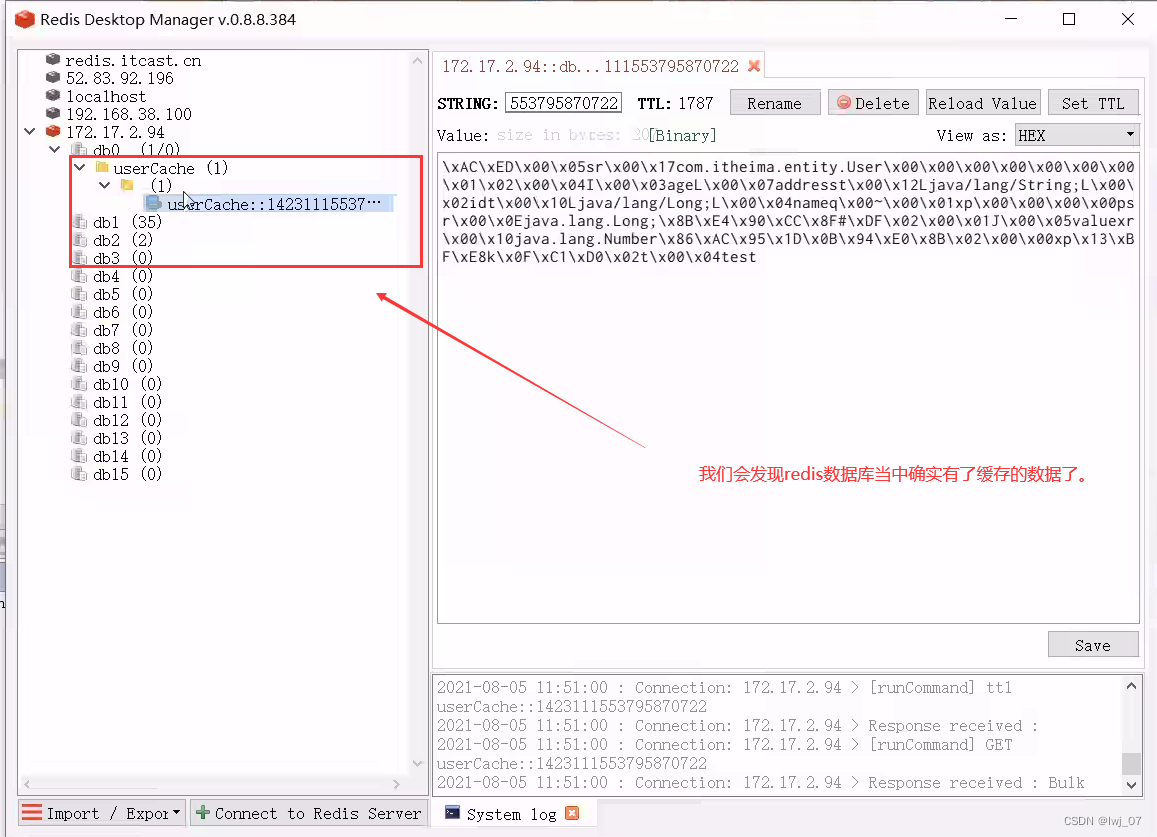The width and height of the screenshot is (1157, 837).
Task: Collapse the nested (1) subfolder node
Action: (105, 185)
